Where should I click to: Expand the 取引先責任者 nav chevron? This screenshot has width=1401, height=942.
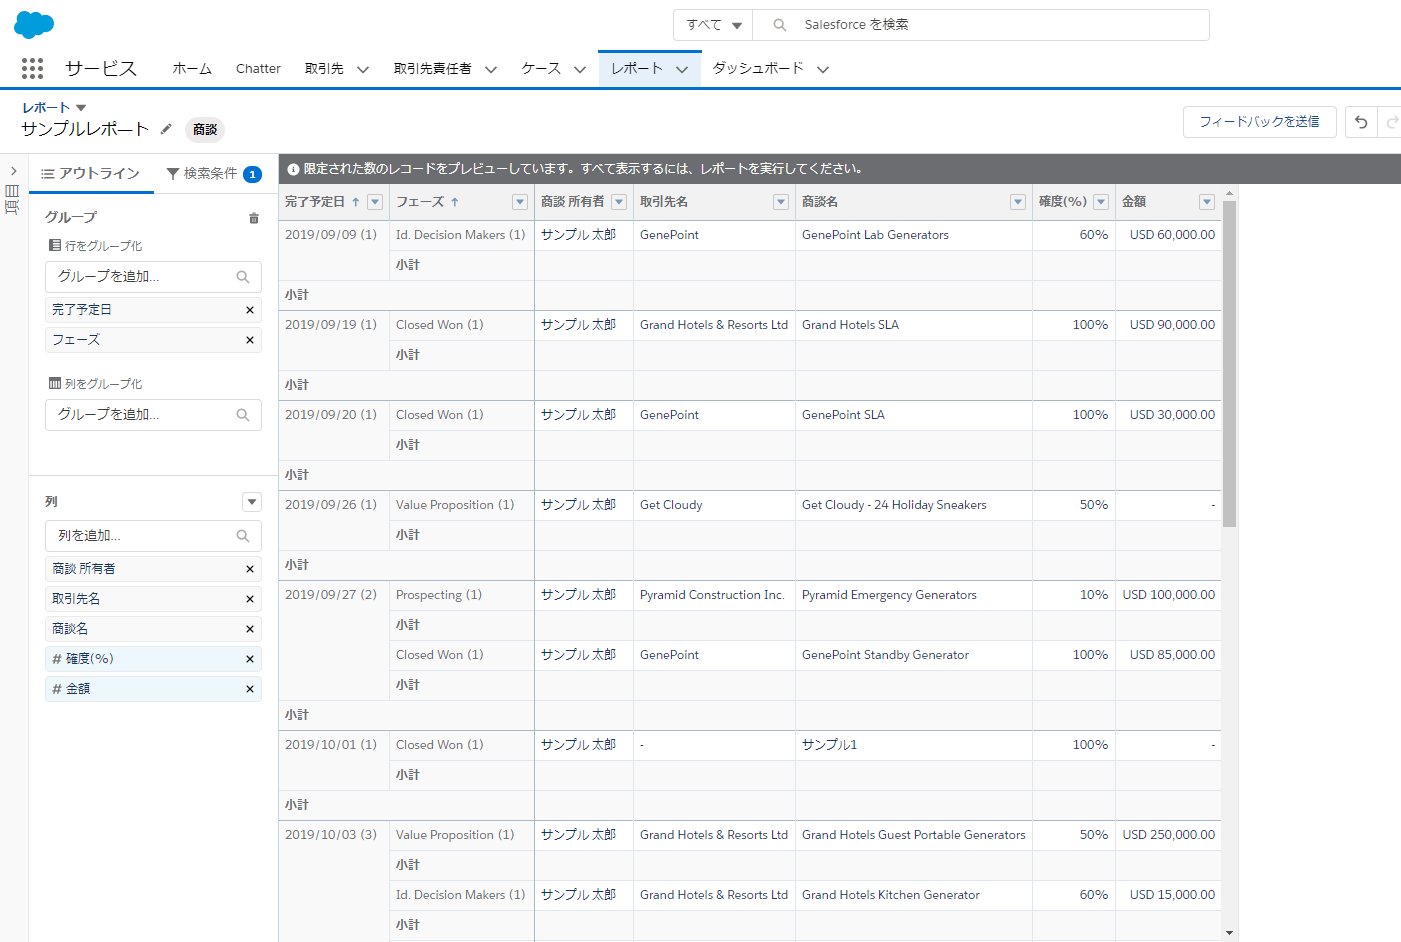coord(491,69)
